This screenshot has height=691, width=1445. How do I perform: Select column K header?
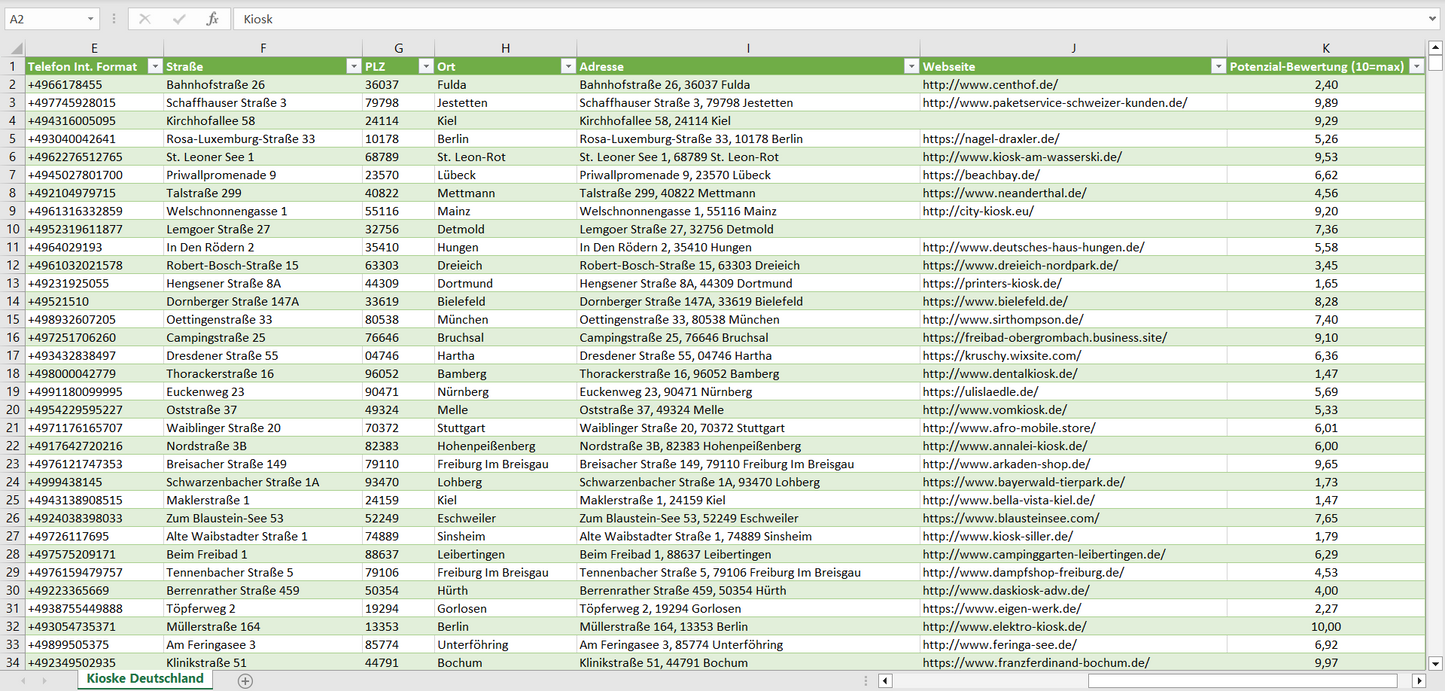[x=1326, y=48]
